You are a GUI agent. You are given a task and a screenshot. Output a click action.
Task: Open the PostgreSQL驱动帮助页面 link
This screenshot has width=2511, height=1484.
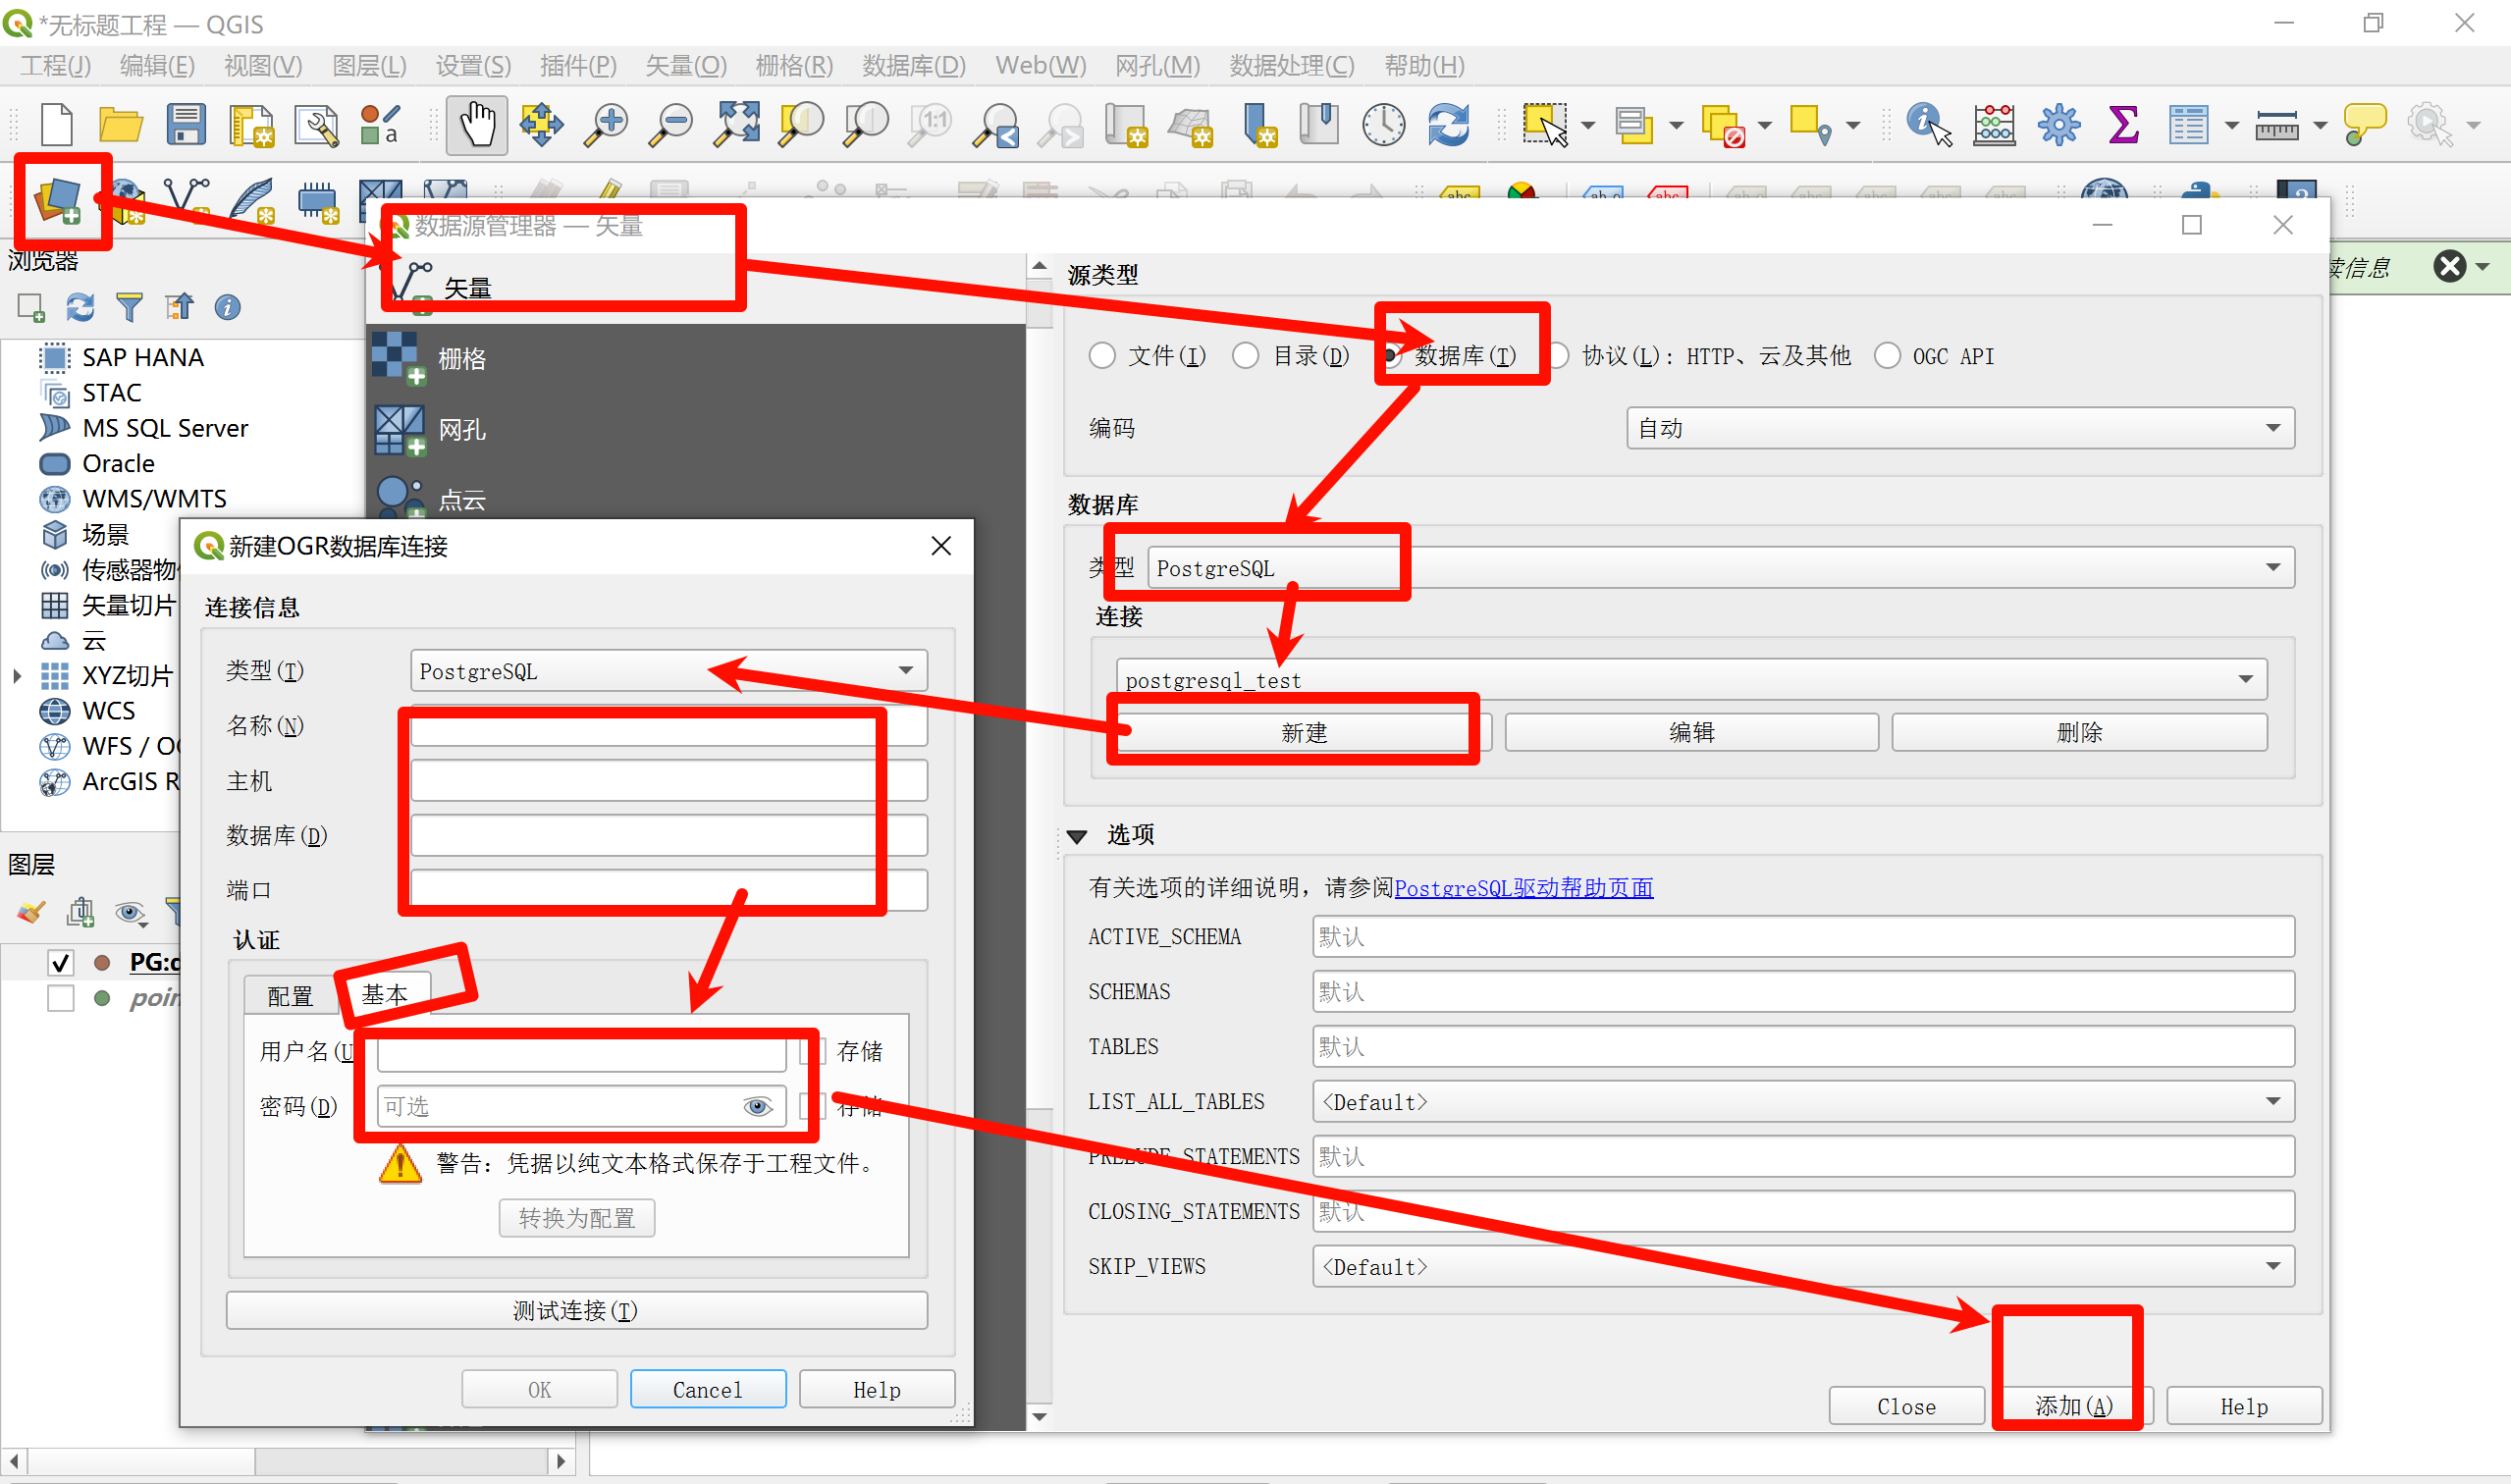[1523, 887]
